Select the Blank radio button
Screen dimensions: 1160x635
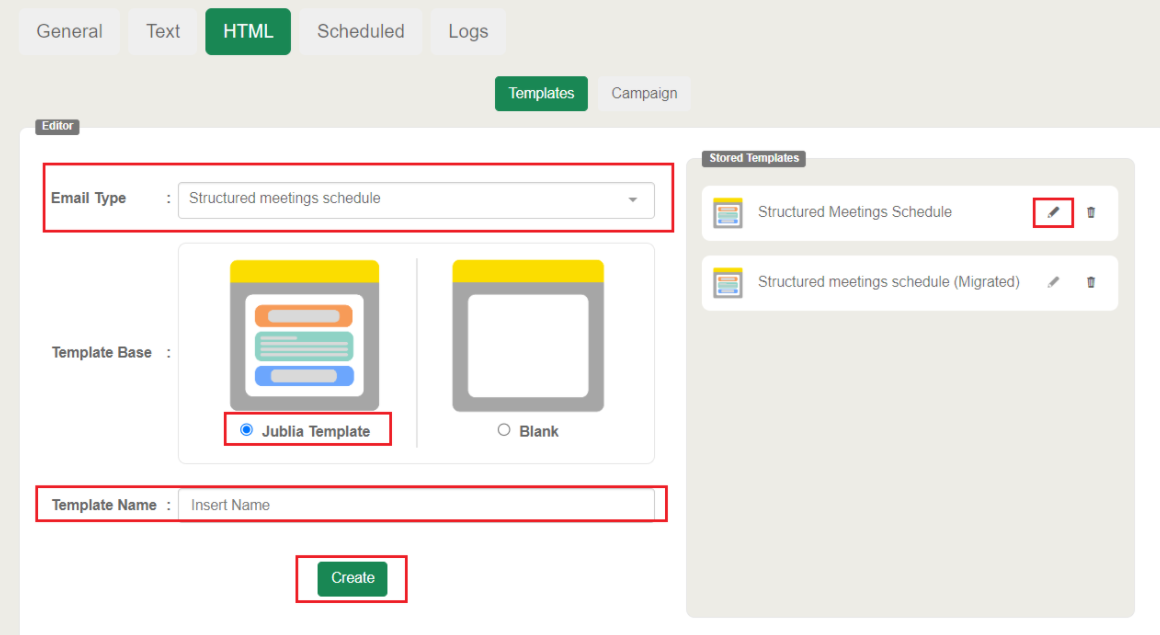click(504, 430)
